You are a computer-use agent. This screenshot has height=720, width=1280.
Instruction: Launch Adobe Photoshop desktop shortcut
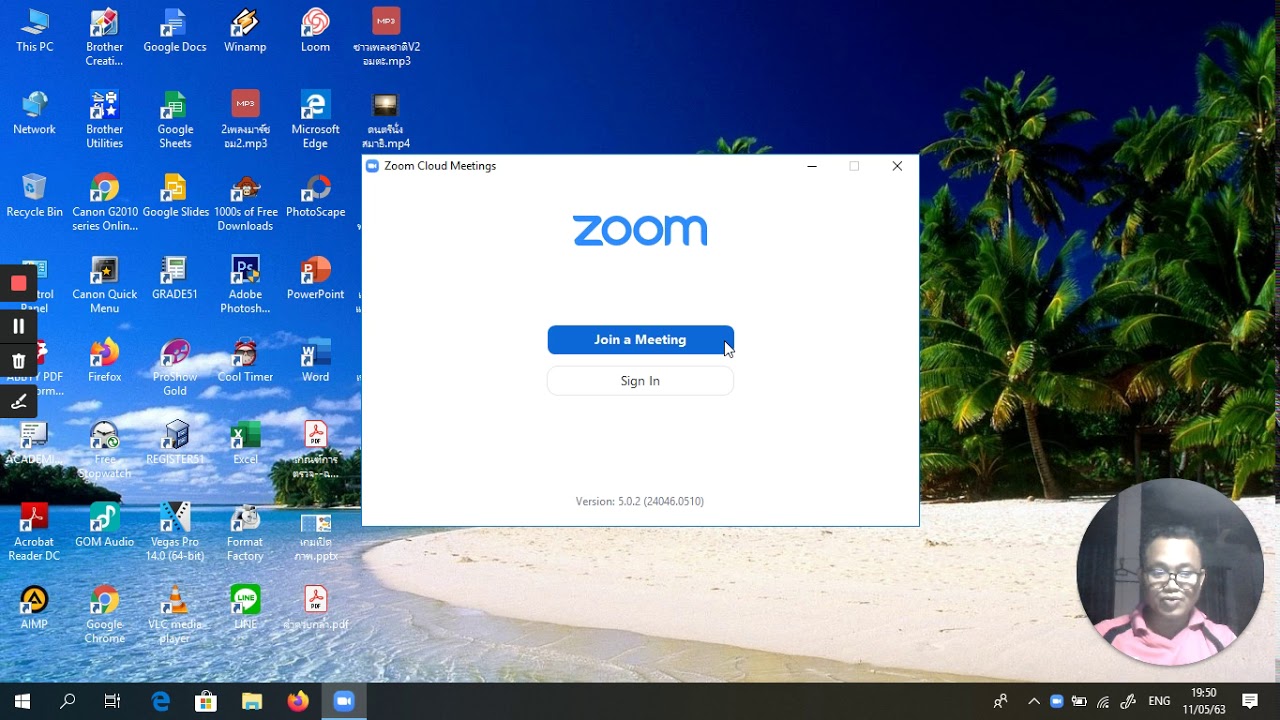click(245, 285)
